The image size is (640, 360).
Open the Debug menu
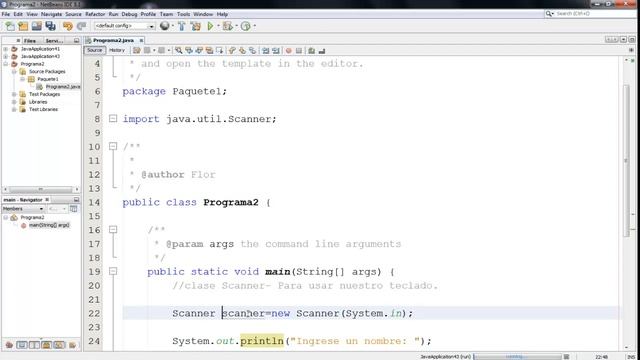coord(129,14)
